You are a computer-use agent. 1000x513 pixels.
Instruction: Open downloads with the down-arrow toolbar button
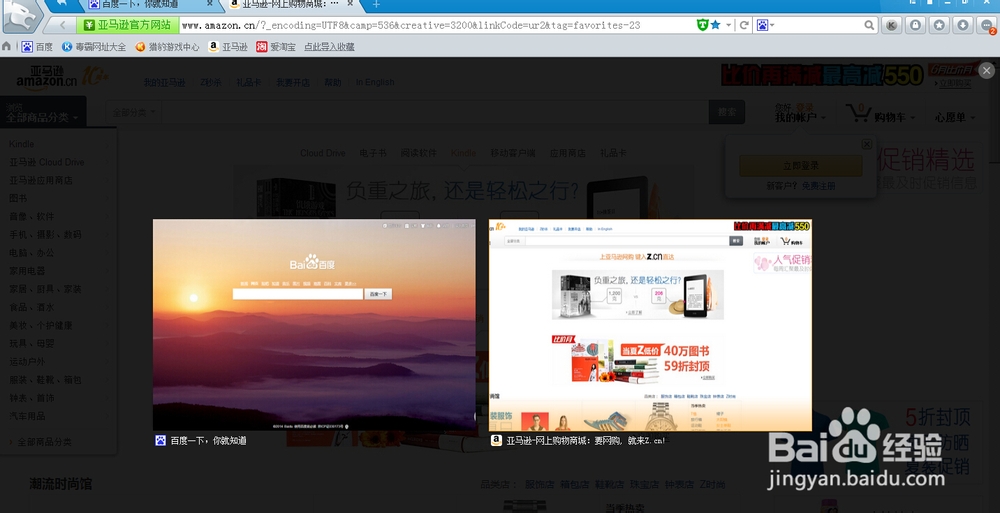pyautogui.click(x=962, y=26)
